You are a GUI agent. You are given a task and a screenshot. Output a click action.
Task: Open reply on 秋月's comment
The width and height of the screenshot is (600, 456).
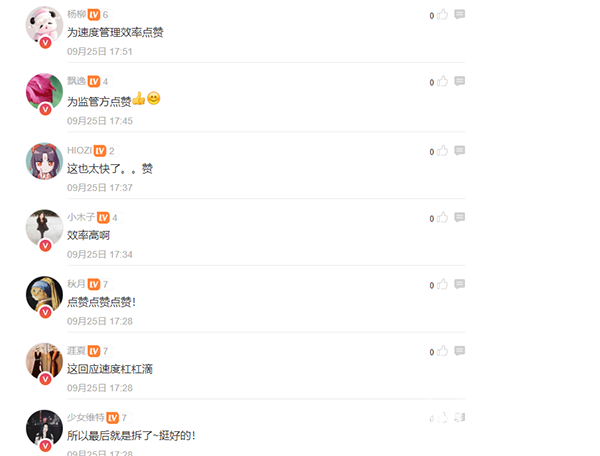[460, 284]
